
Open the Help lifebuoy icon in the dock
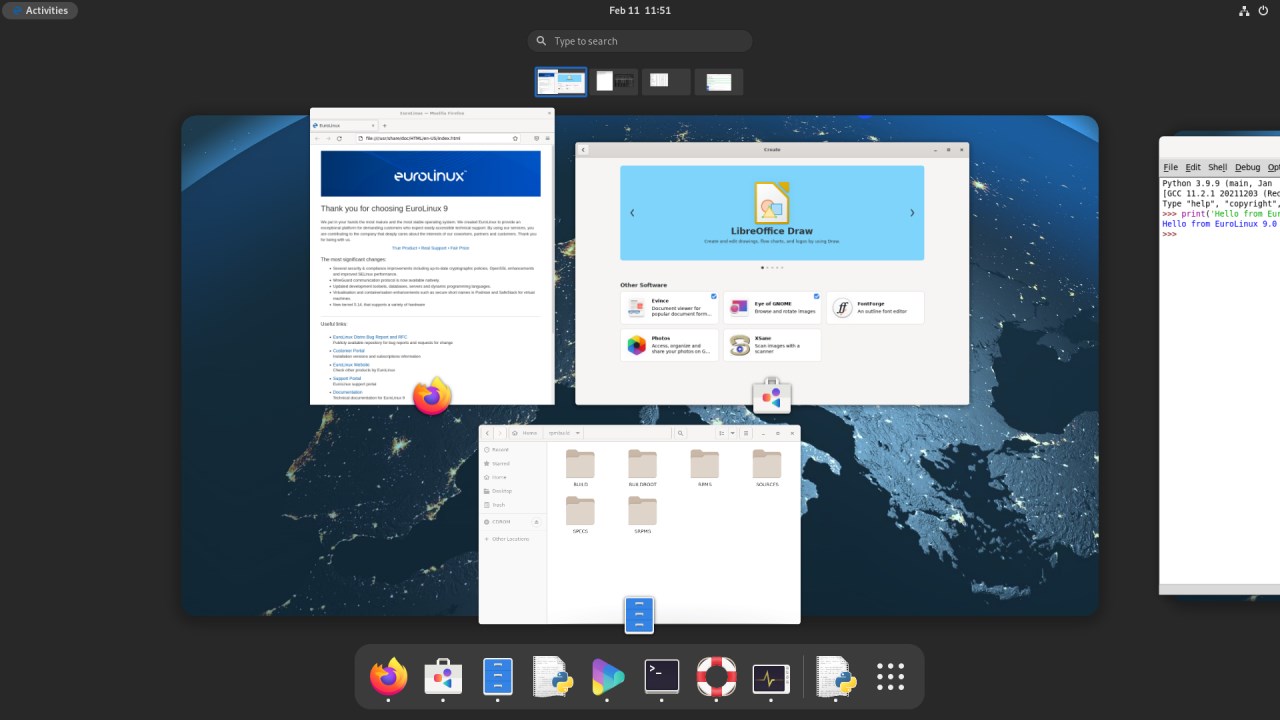click(716, 677)
